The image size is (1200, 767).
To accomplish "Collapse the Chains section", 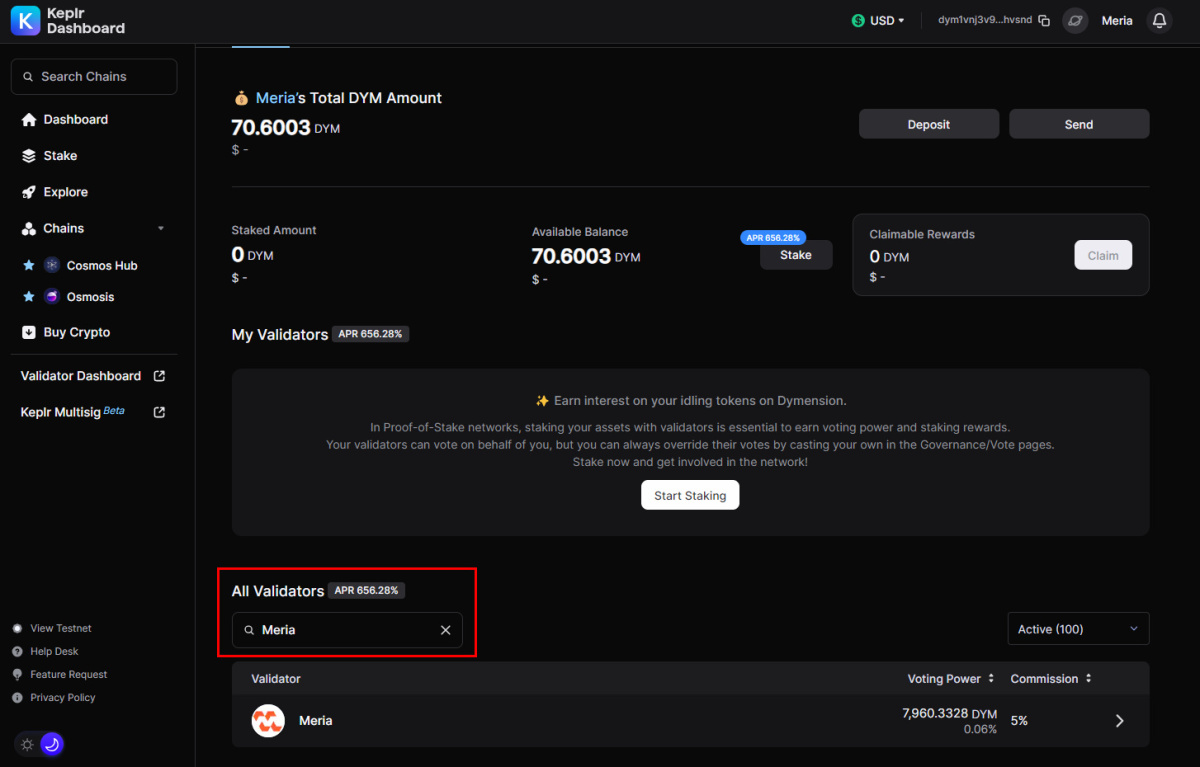I will [161, 229].
